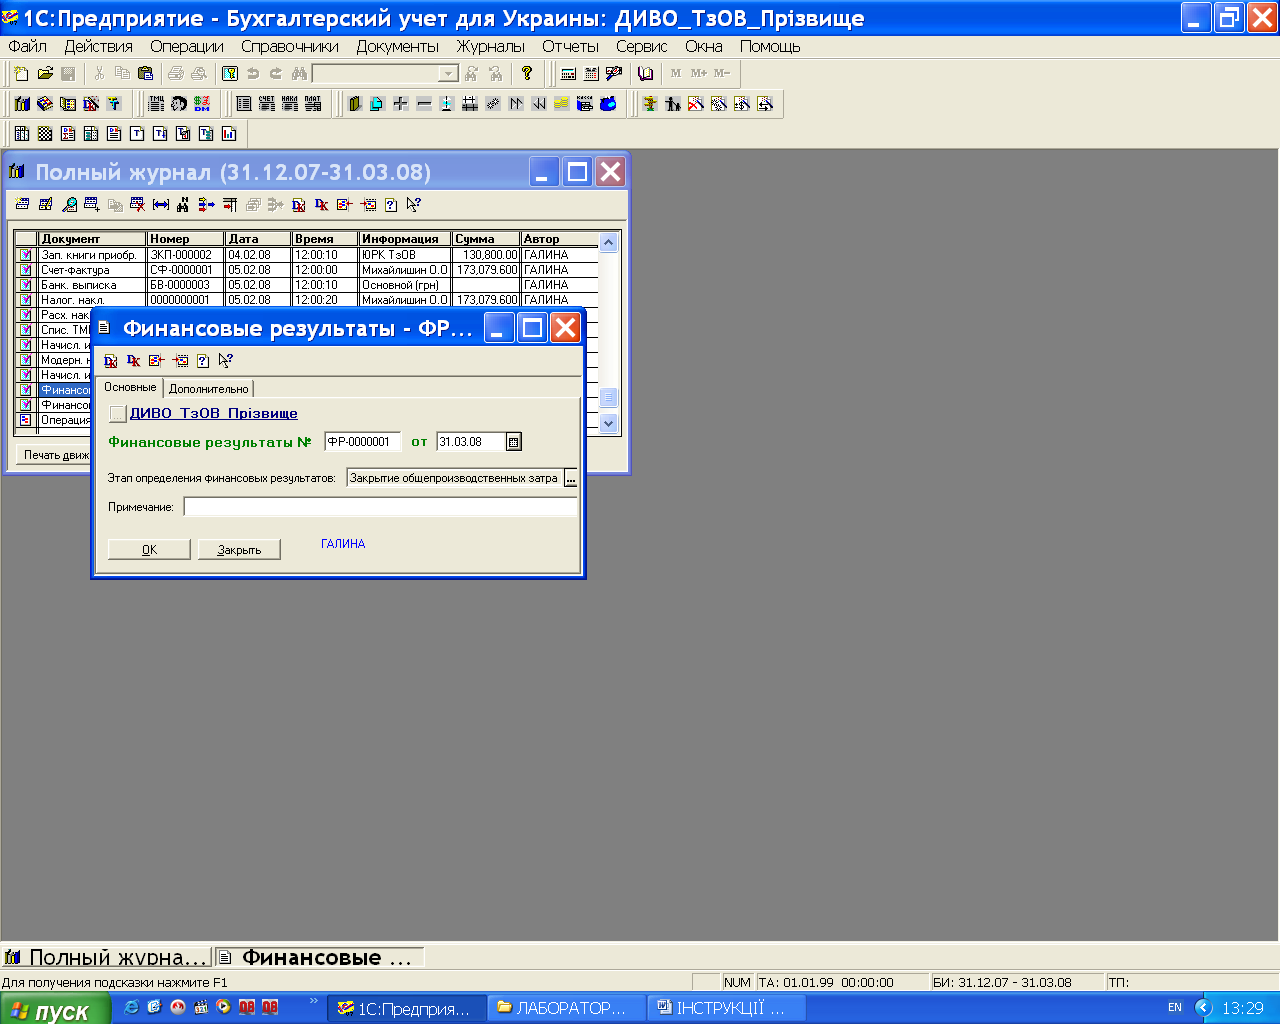Click the document number field ФР-0000001
The width and height of the screenshot is (1280, 1024).
(362, 441)
